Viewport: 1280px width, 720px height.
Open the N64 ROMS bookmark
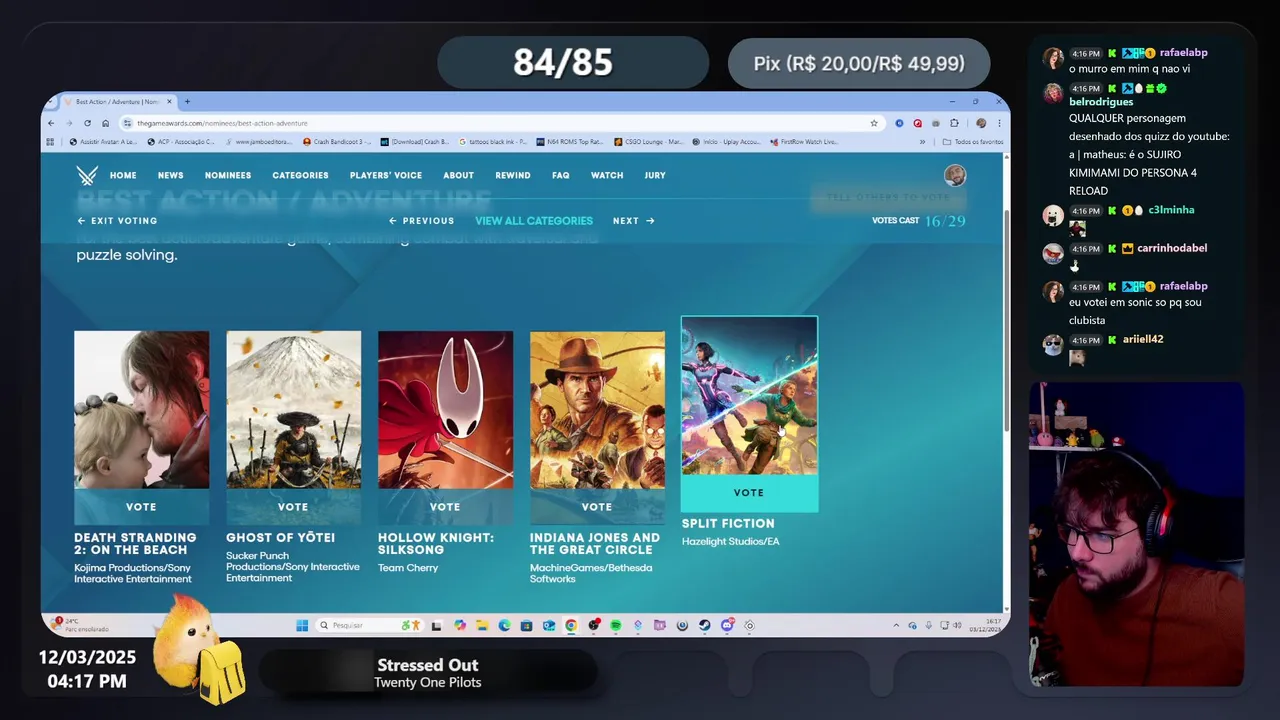click(569, 142)
